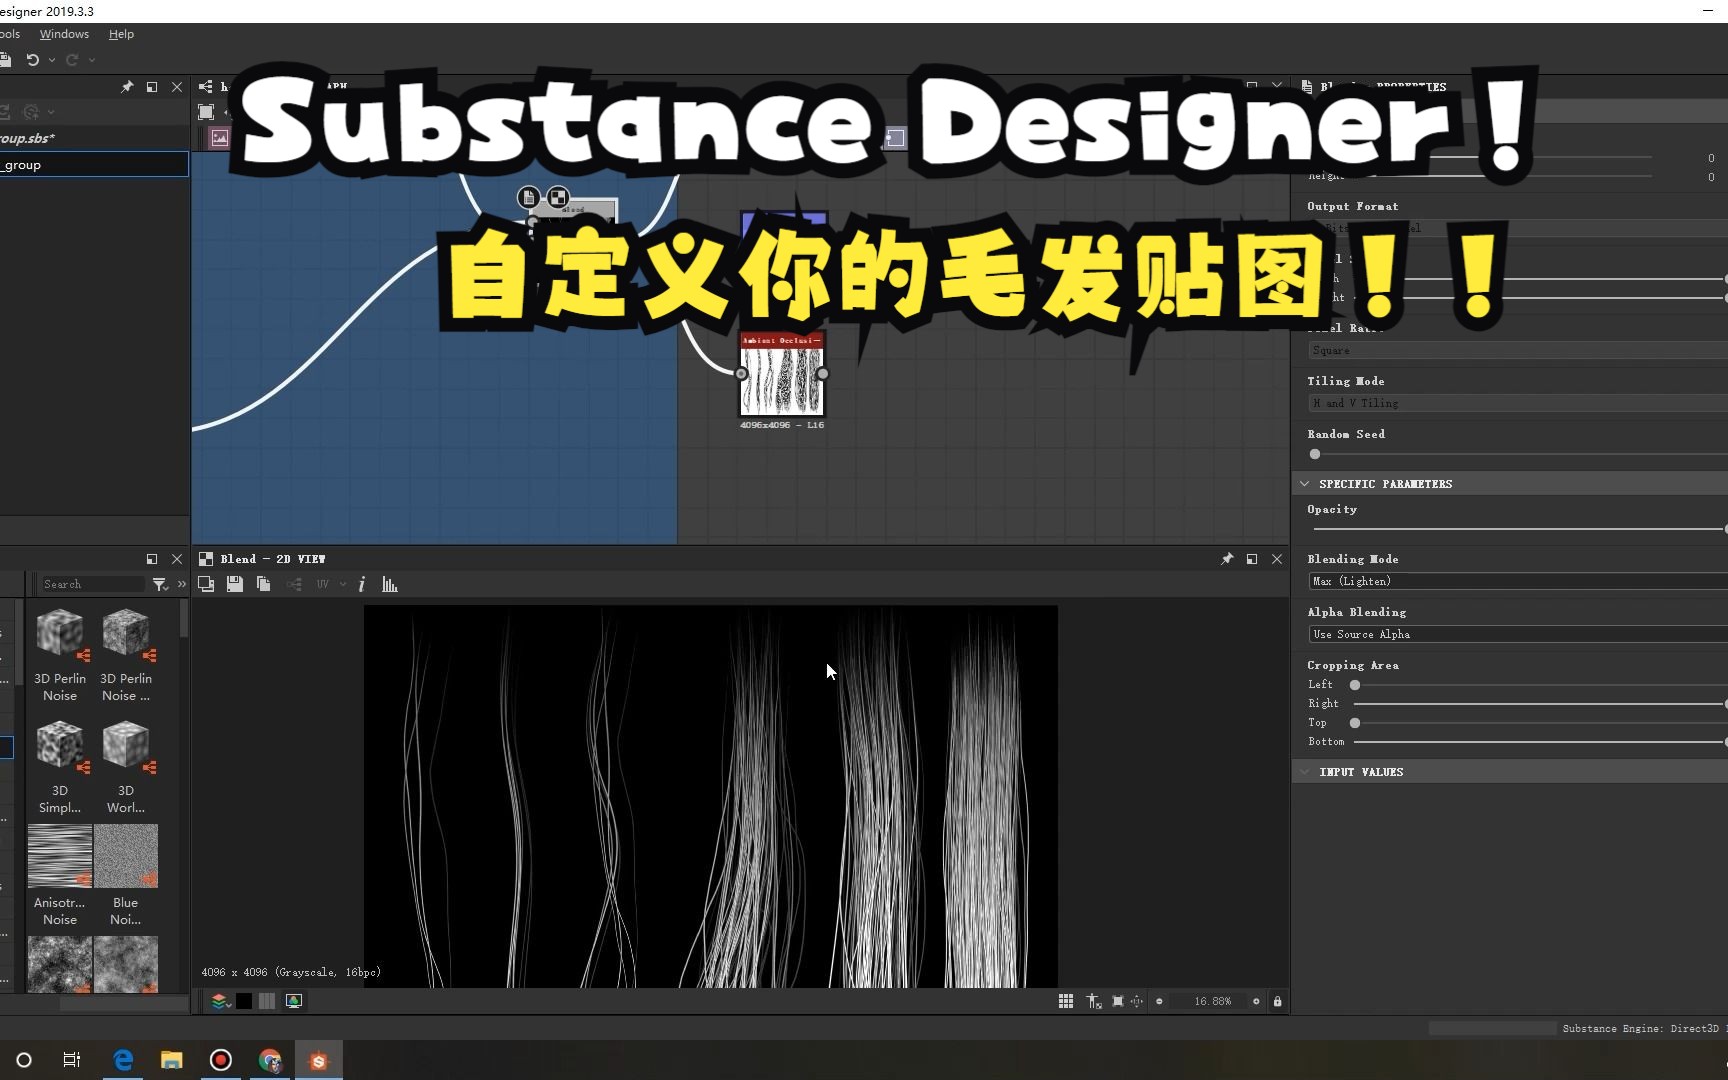This screenshot has height=1080, width=1728.
Task: Click the Ambient Occlusion node output connector
Action: [822, 374]
